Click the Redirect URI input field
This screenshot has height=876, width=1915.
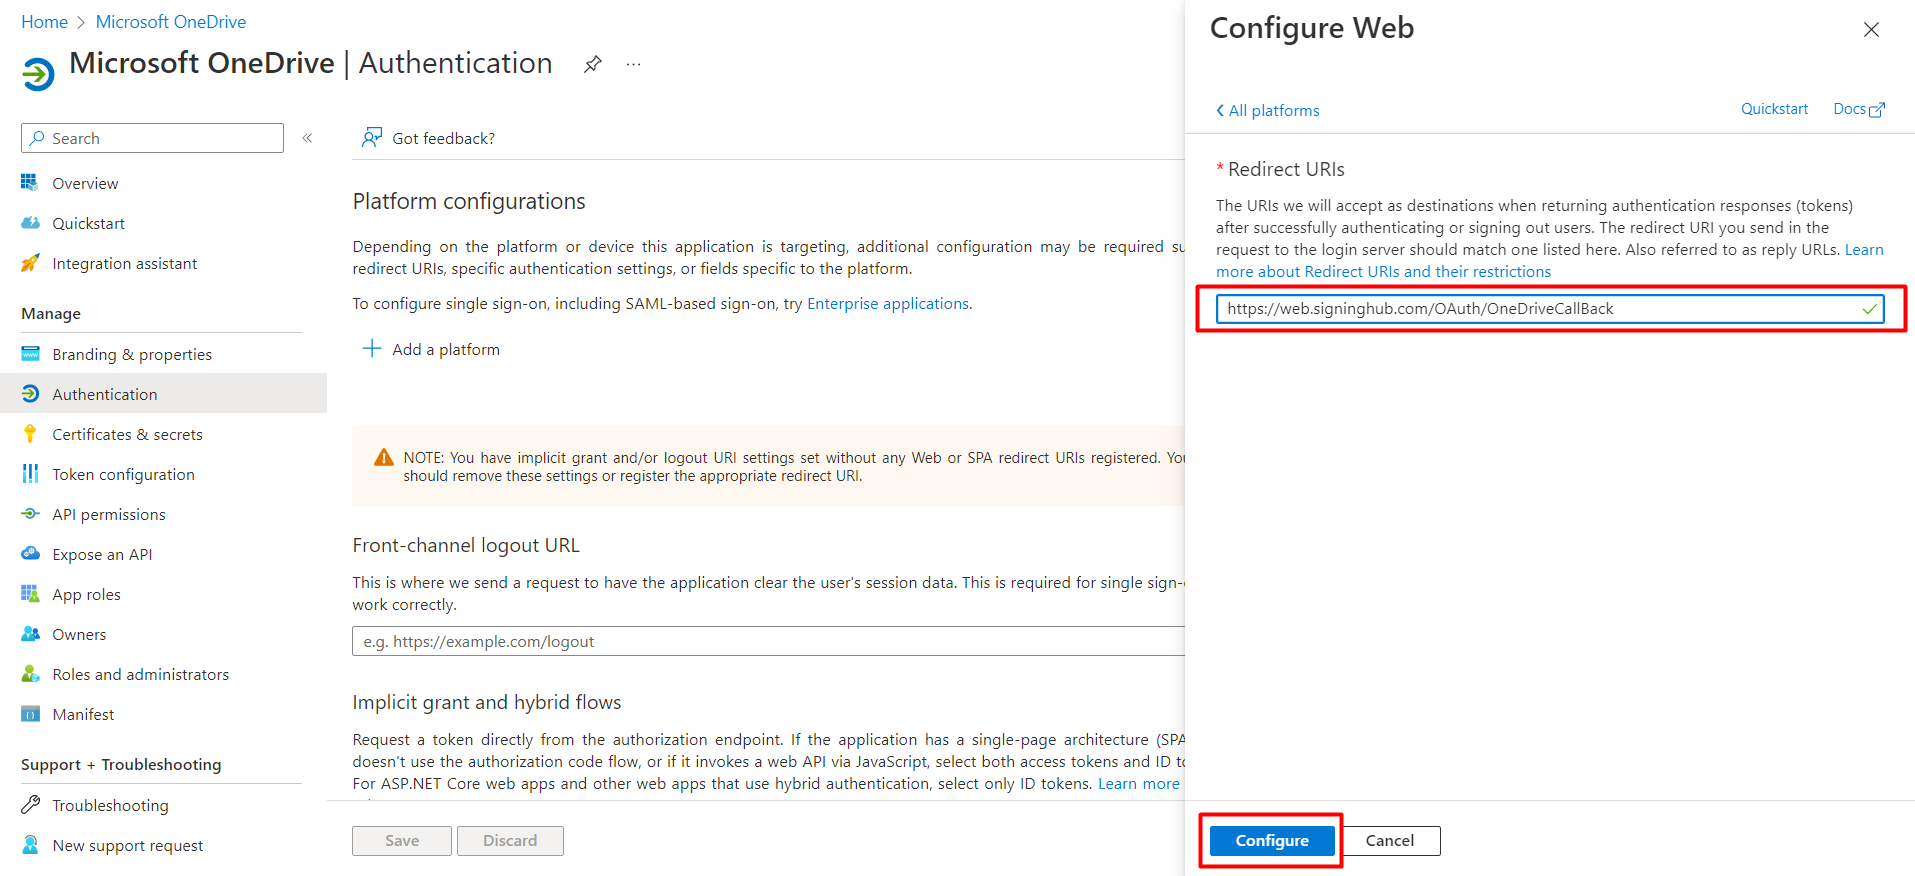tap(1549, 309)
